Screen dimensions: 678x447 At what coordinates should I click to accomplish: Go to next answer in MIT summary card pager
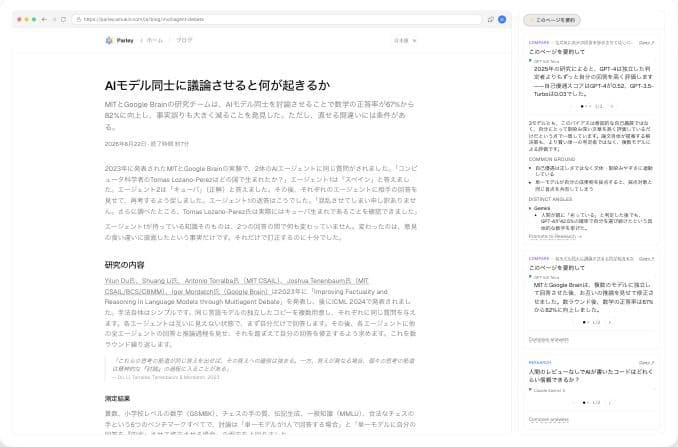click(610, 322)
